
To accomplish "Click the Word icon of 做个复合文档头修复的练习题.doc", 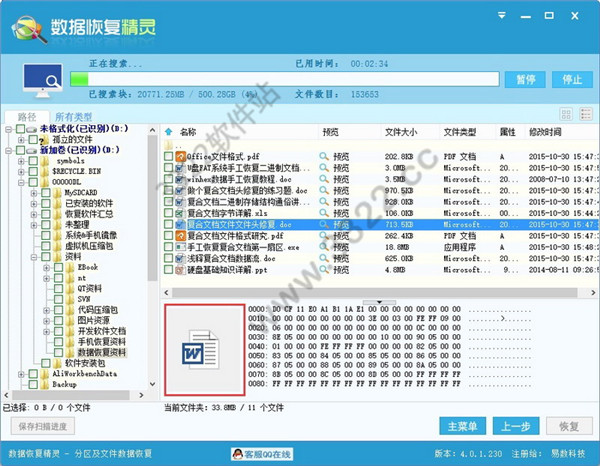I will (x=180, y=191).
